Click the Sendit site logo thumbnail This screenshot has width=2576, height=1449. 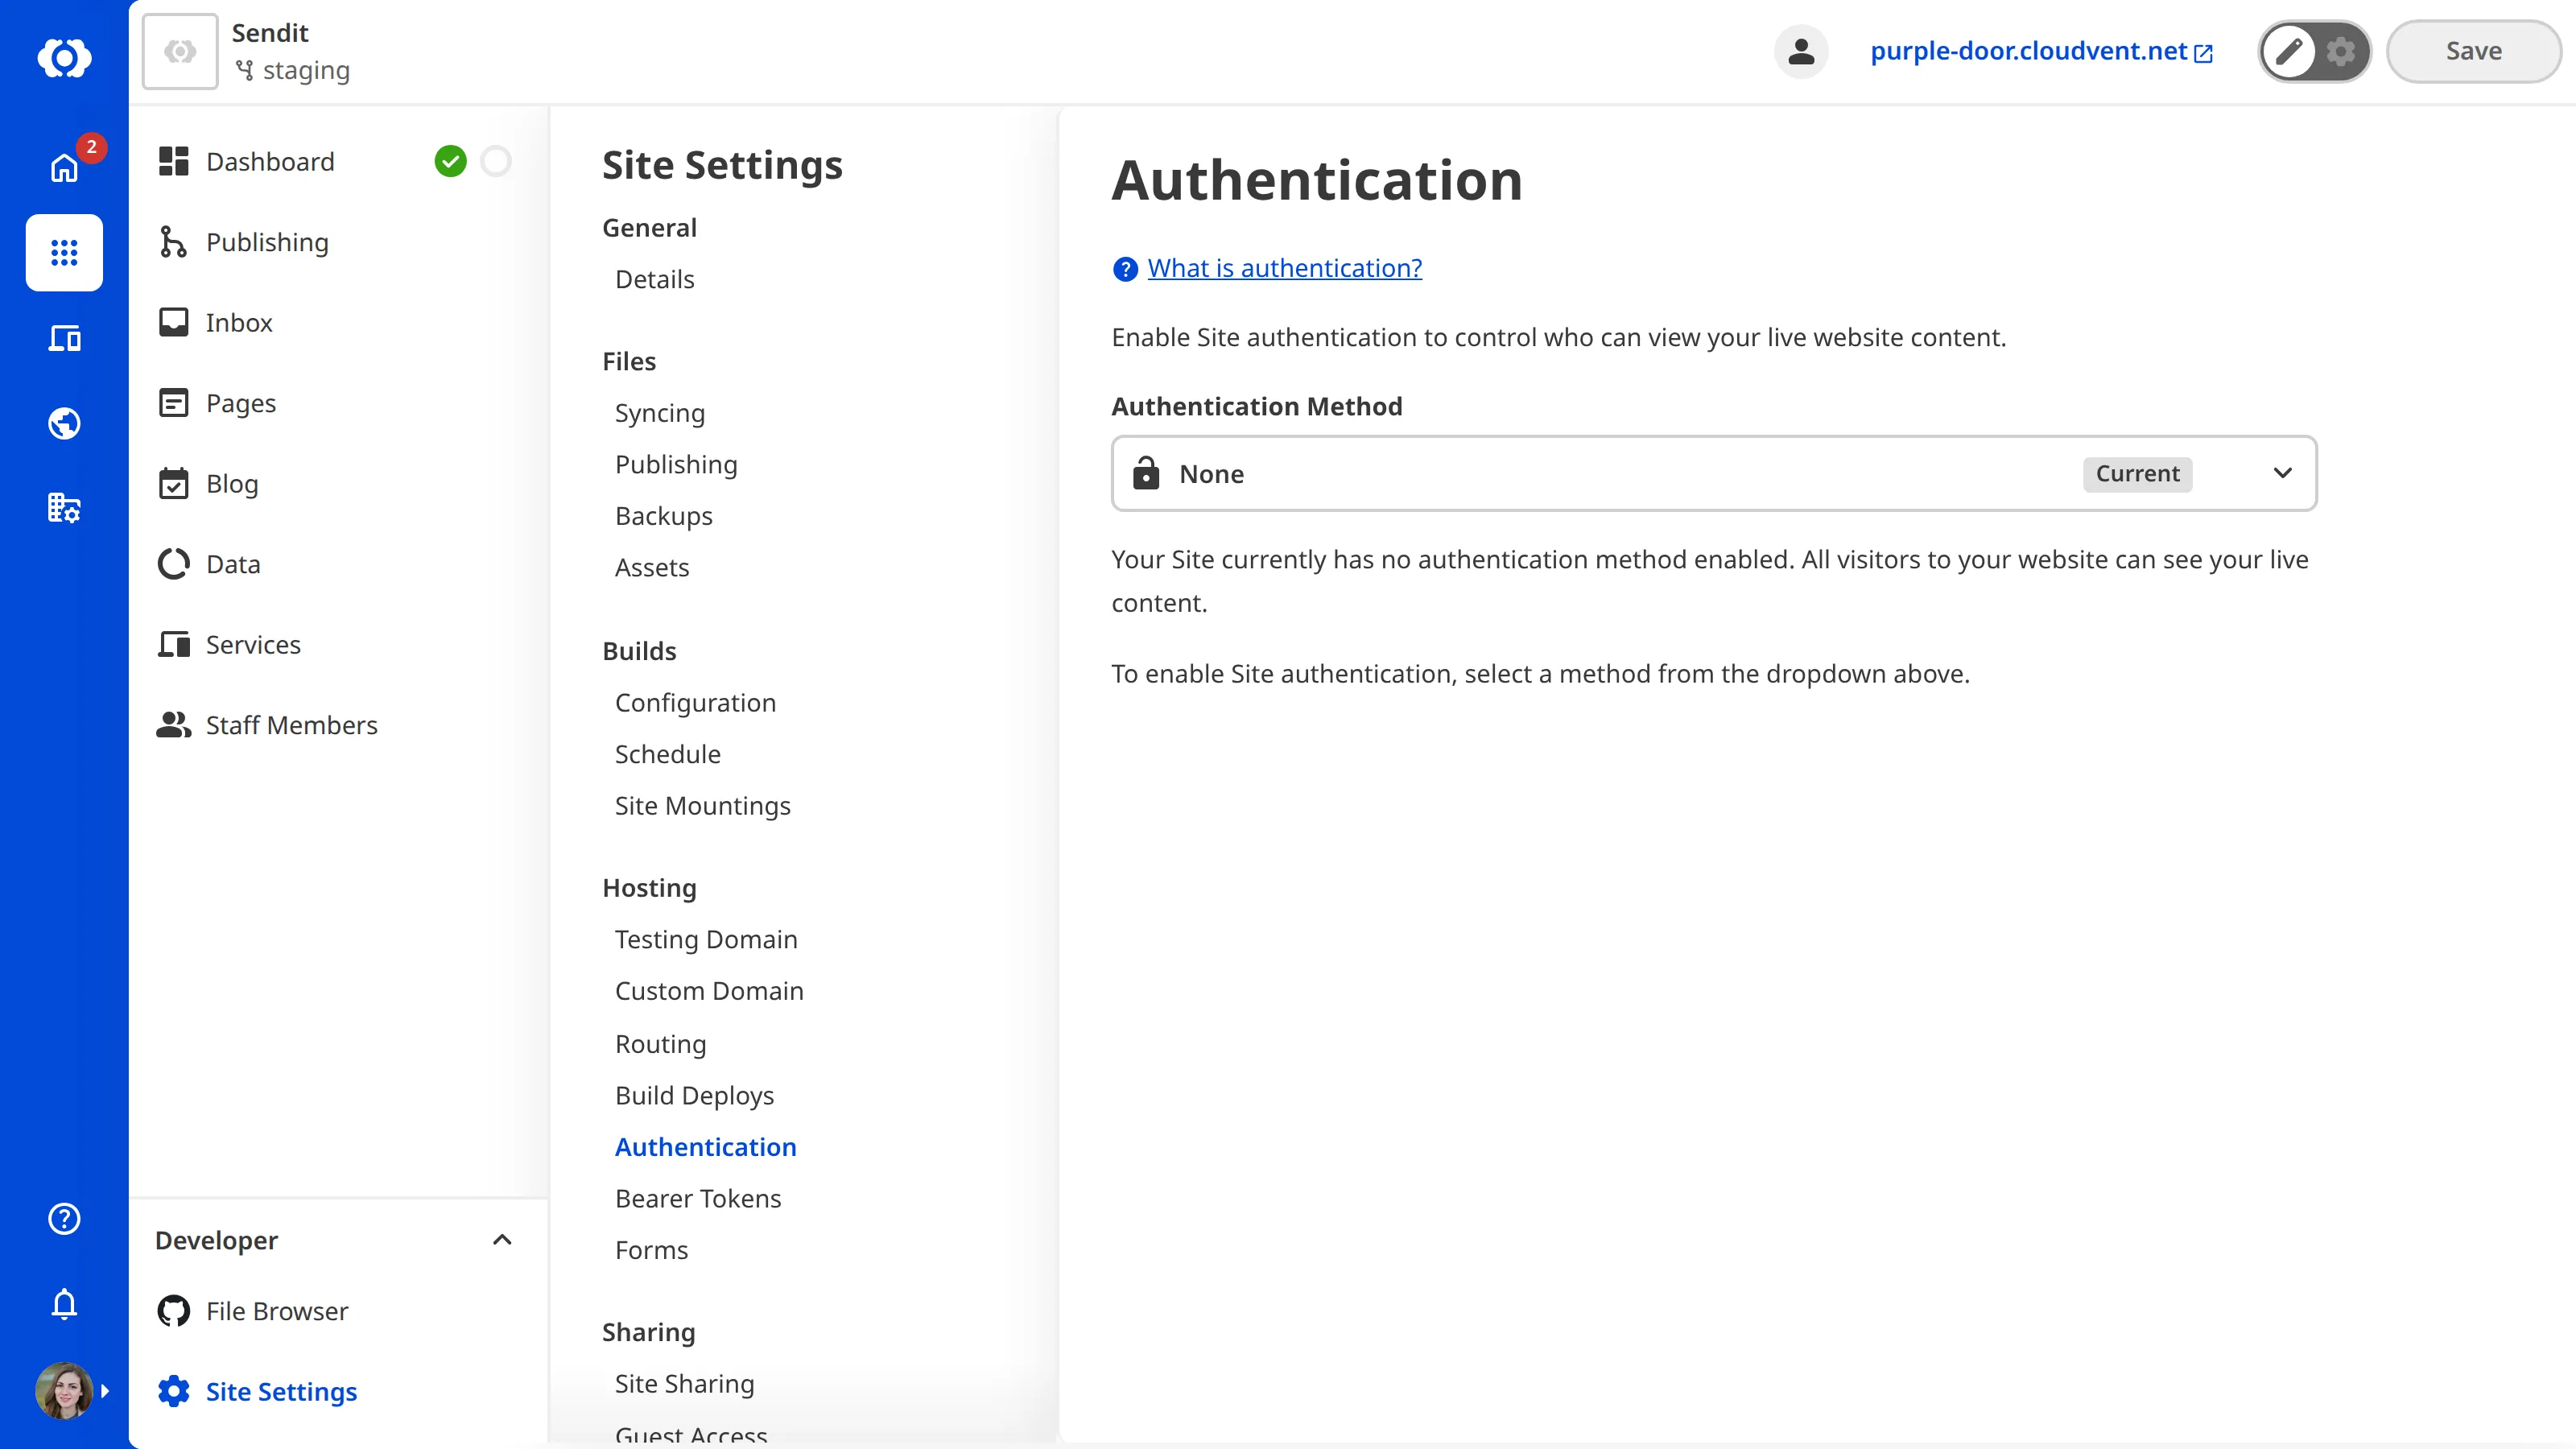click(180, 51)
